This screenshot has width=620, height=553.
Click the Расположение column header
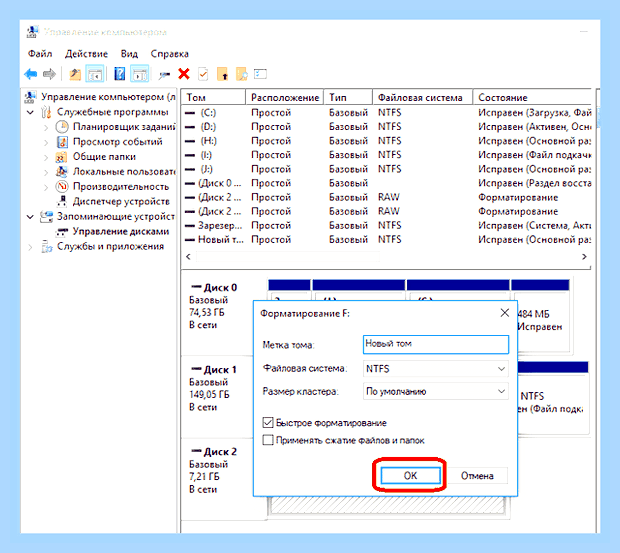coord(285,97)
